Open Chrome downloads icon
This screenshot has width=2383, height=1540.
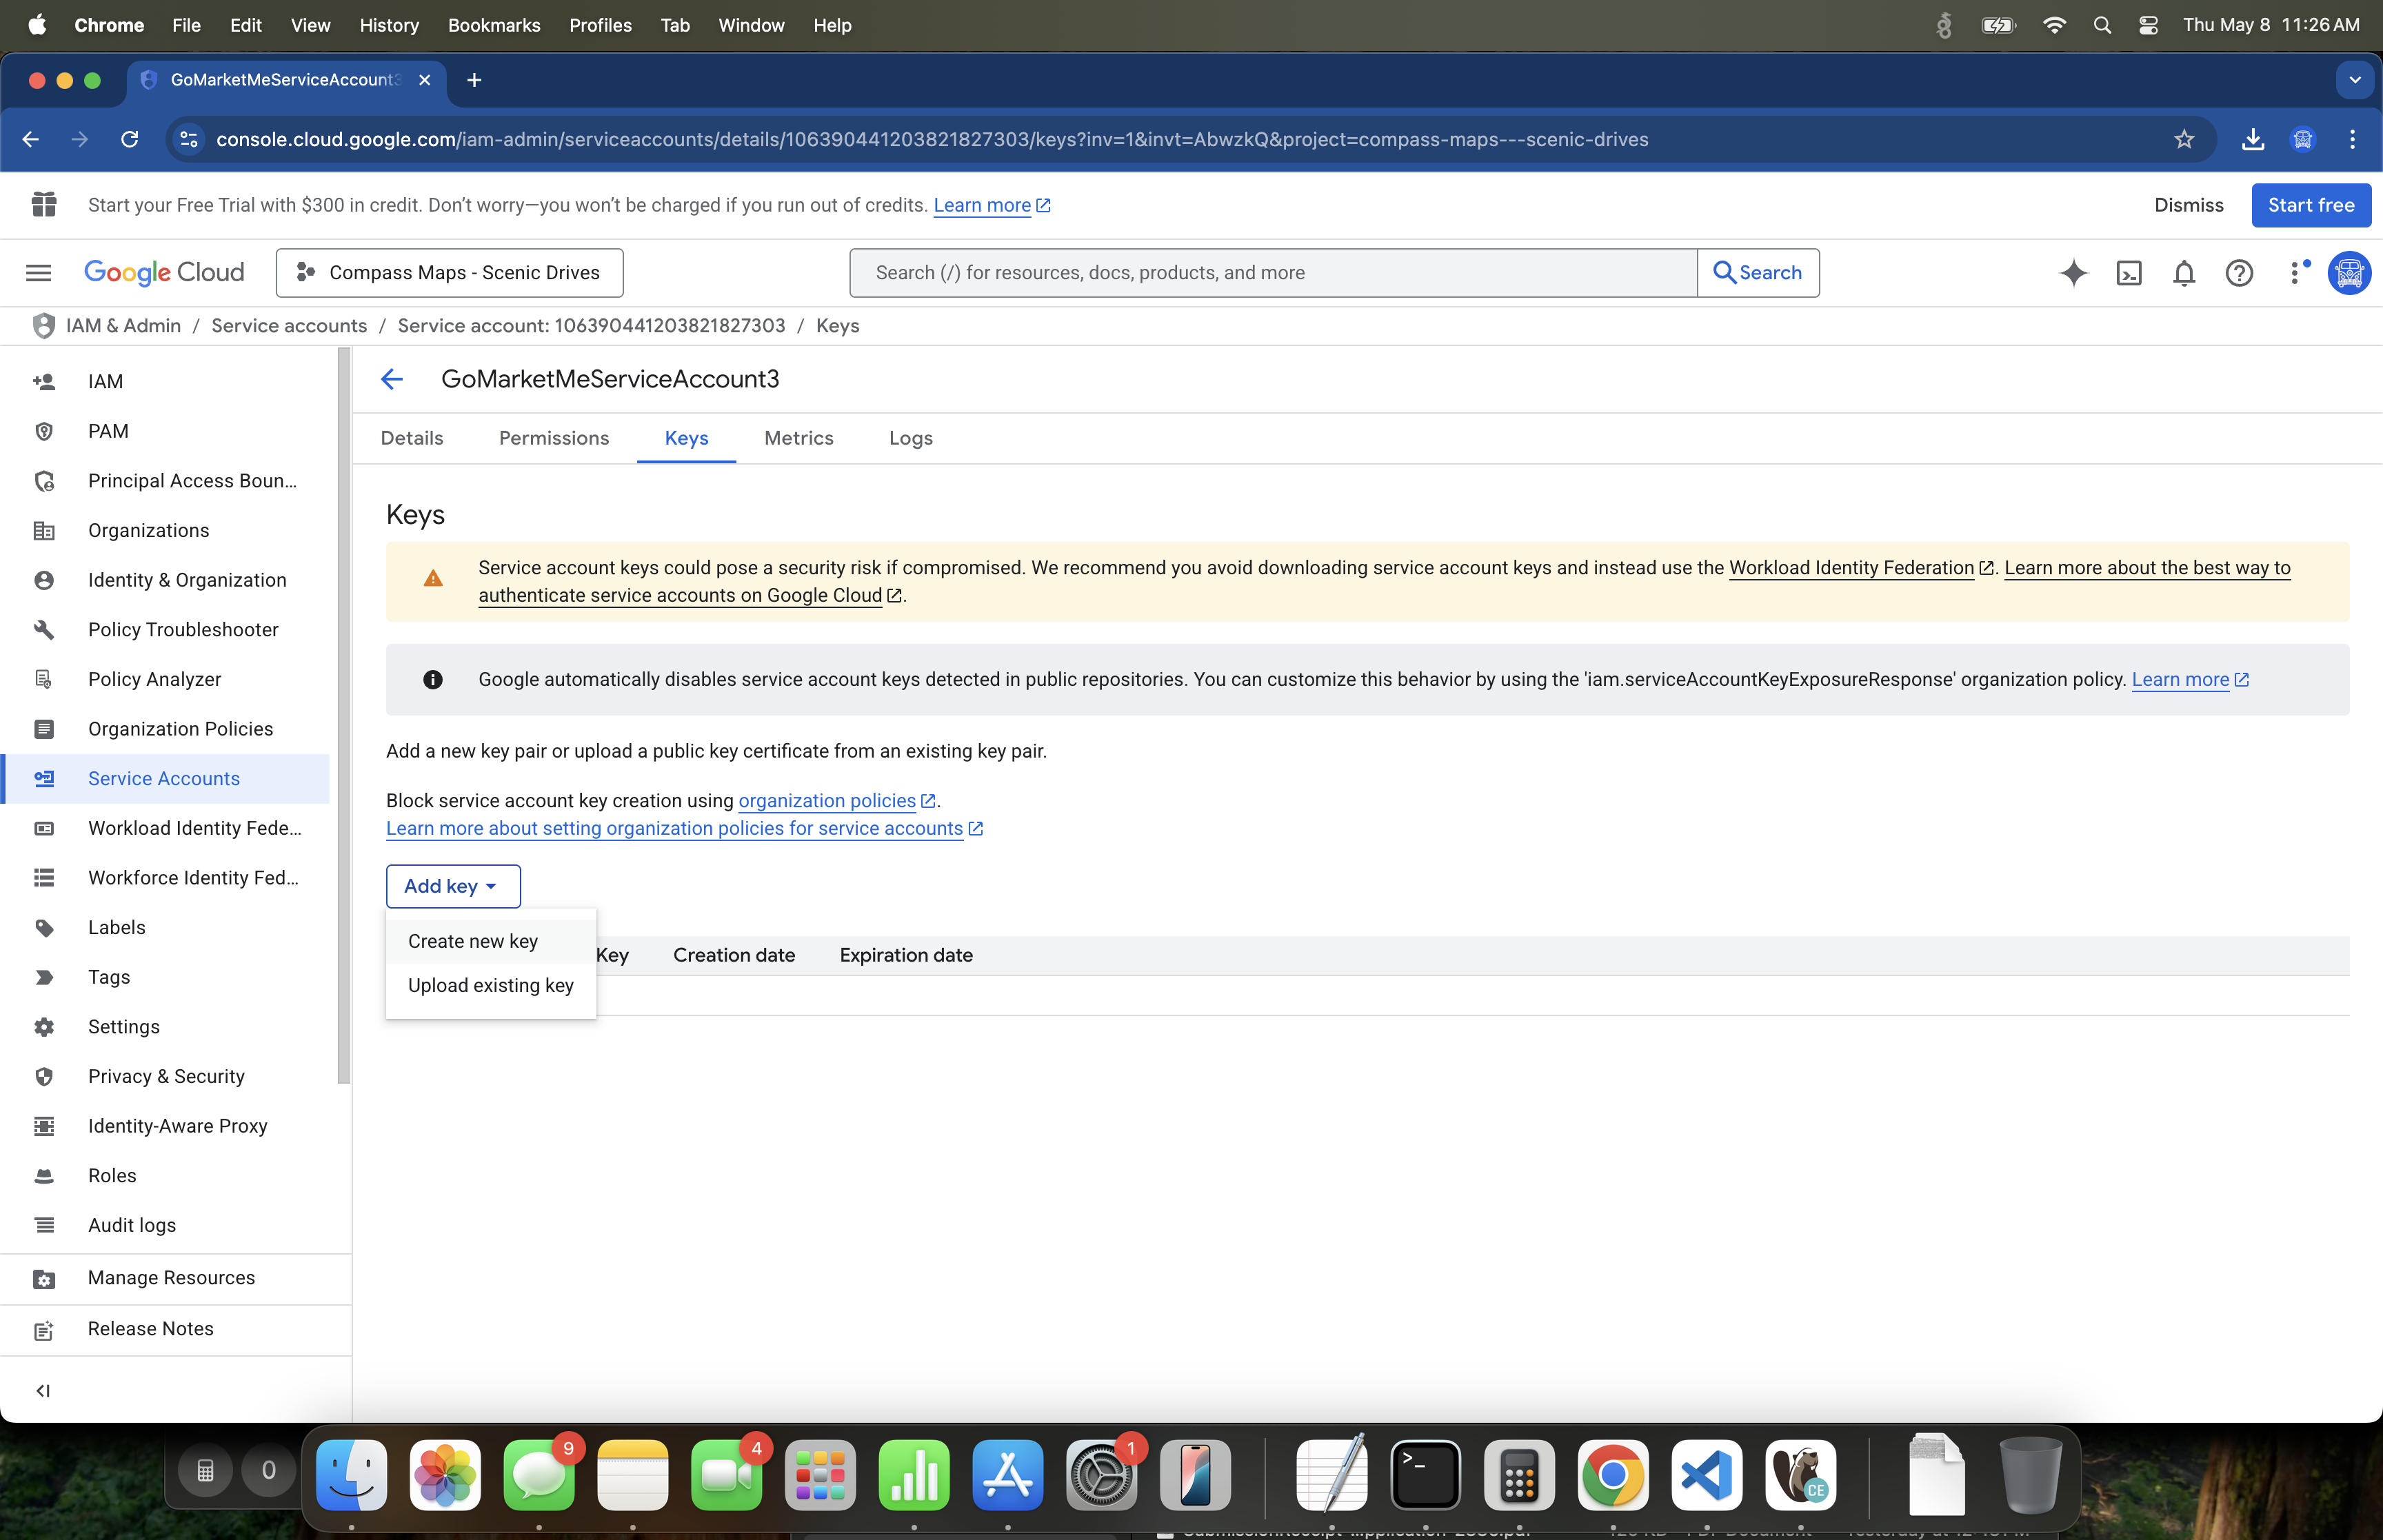pos(2252,139)
